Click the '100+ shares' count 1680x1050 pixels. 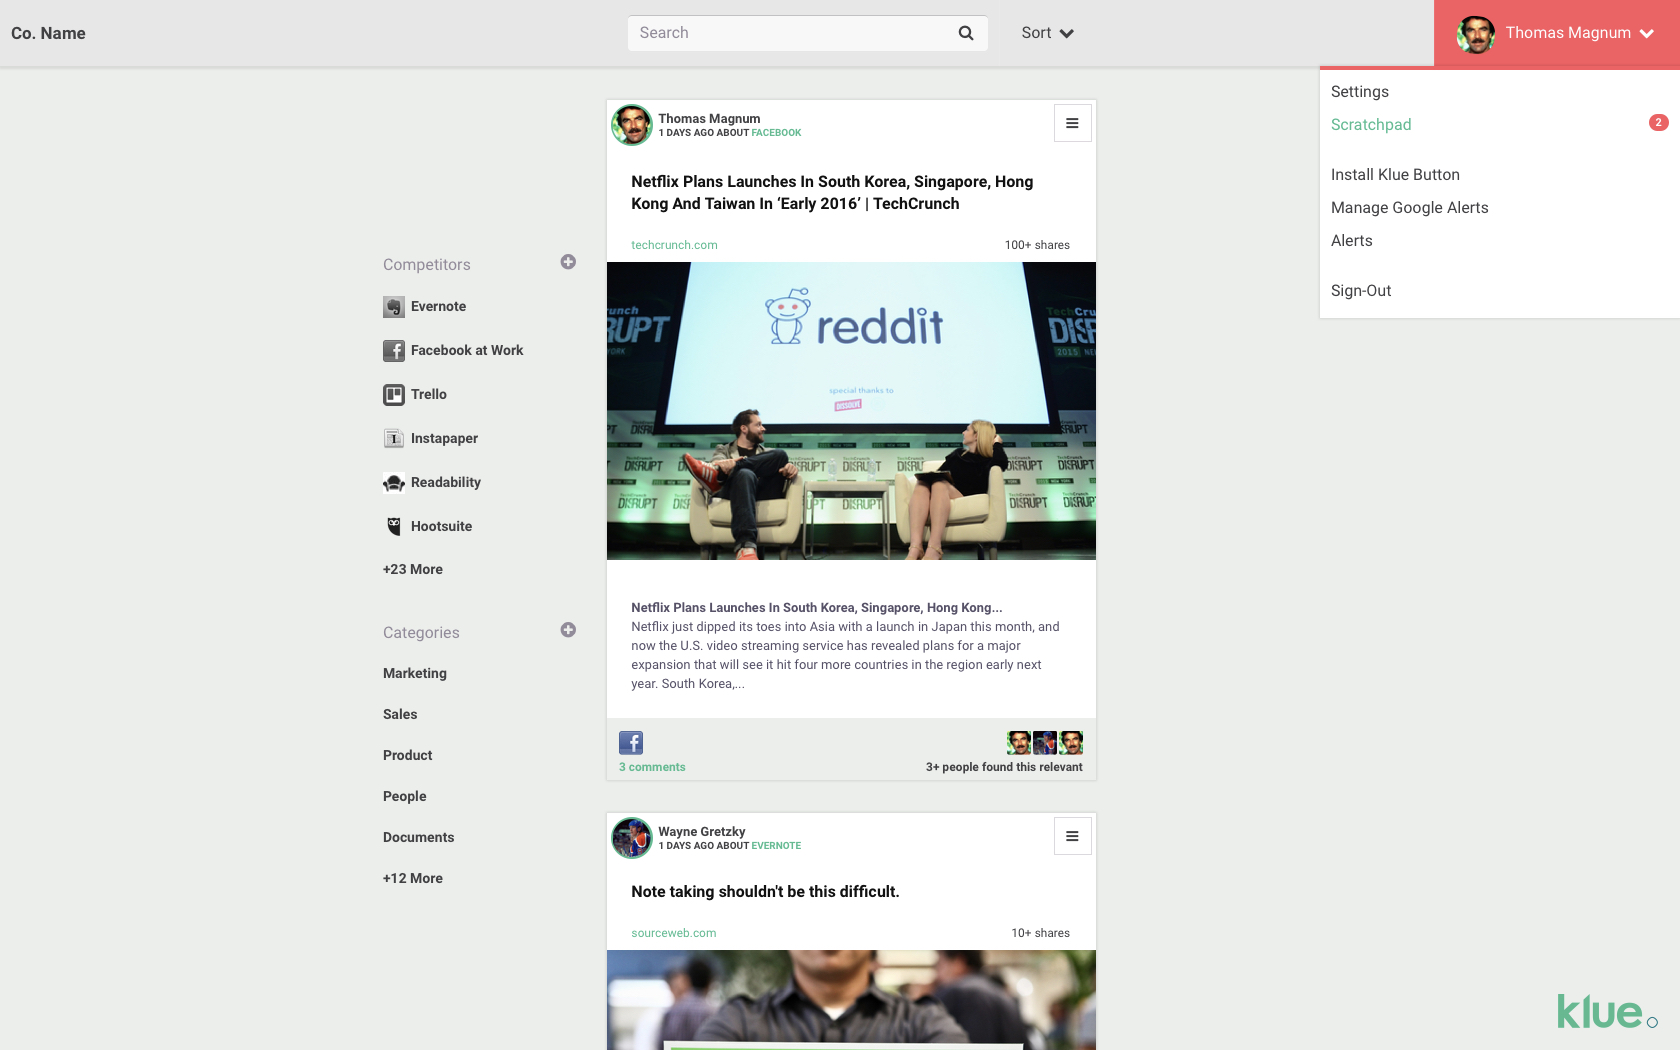(x=1037, y=245)
